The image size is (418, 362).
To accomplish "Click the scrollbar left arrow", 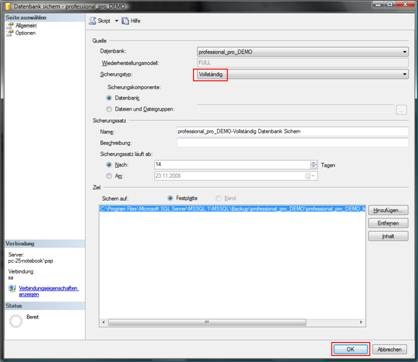I will click(x=103, y=322).
